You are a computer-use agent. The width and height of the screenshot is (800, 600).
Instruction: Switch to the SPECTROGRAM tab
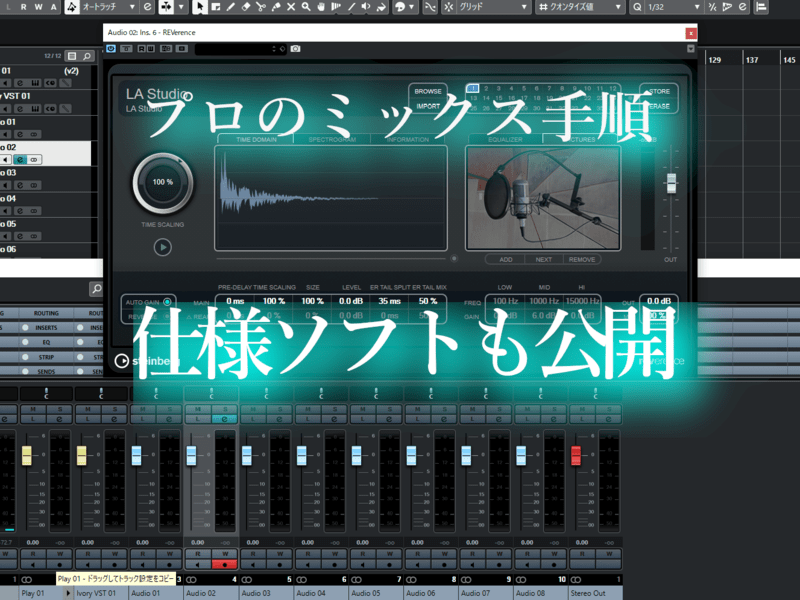click(332, 139)
